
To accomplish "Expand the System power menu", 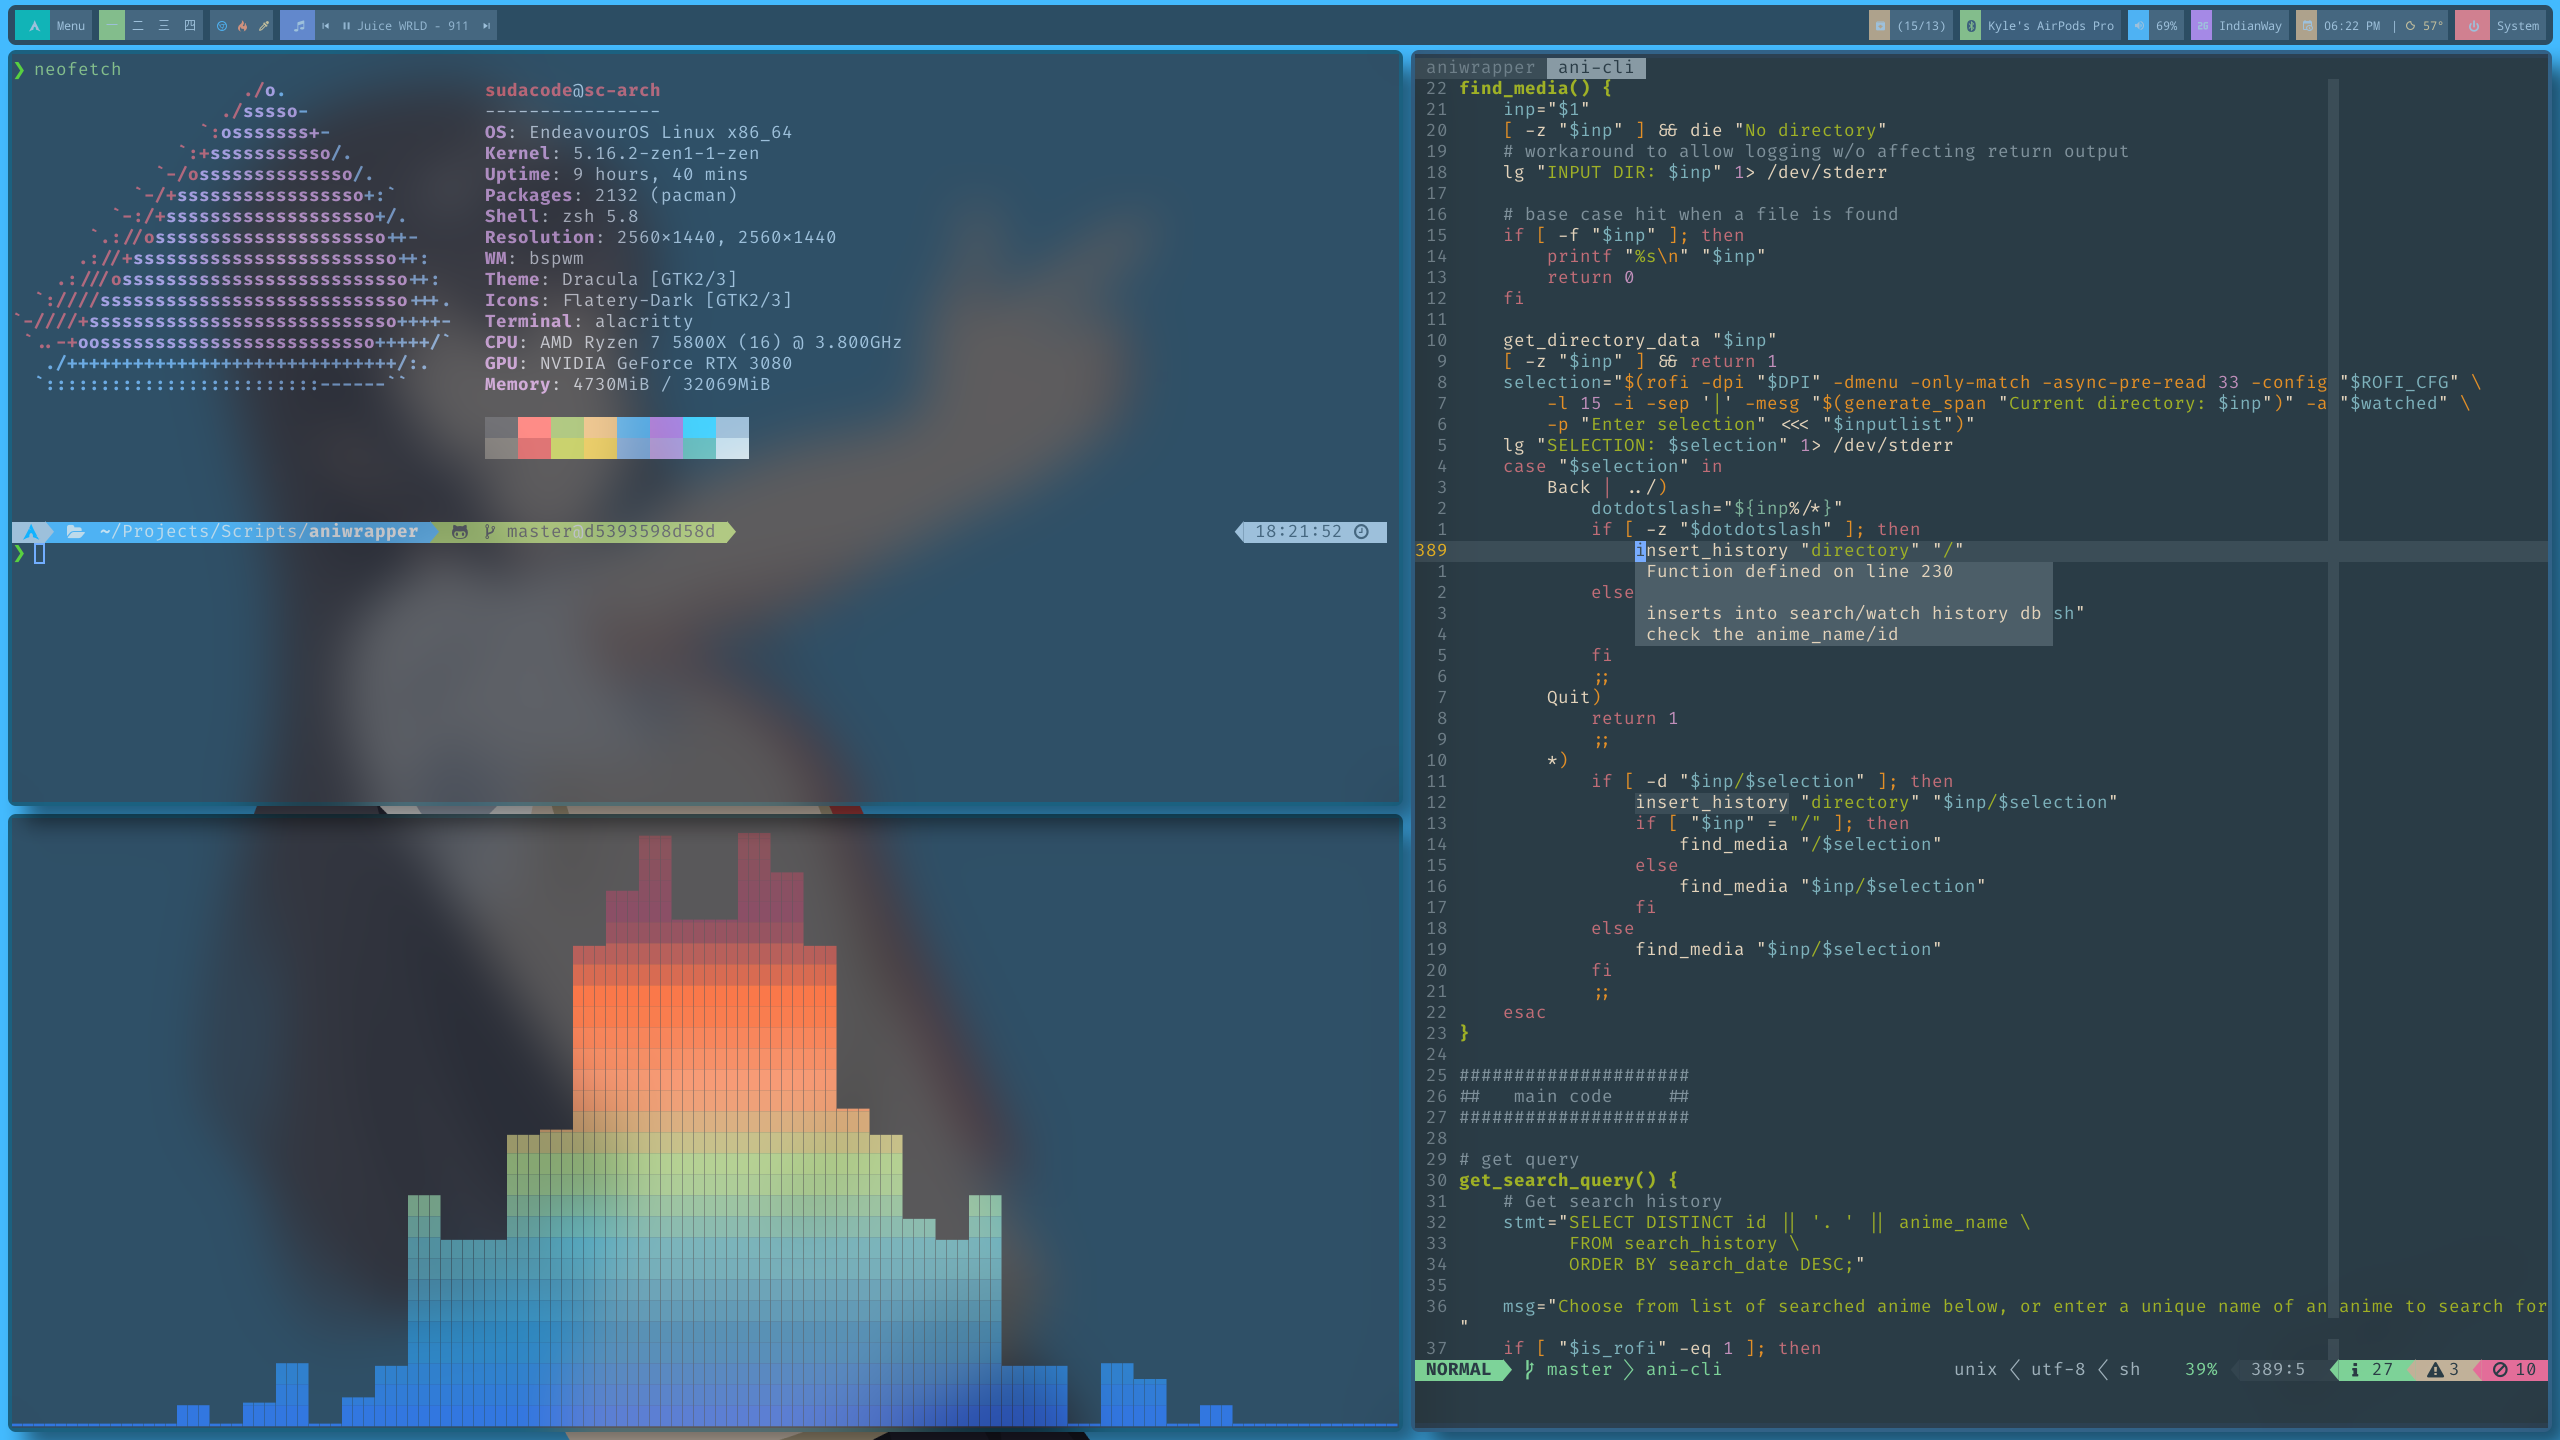I will pyautogui.click(x=2517, y=26).
